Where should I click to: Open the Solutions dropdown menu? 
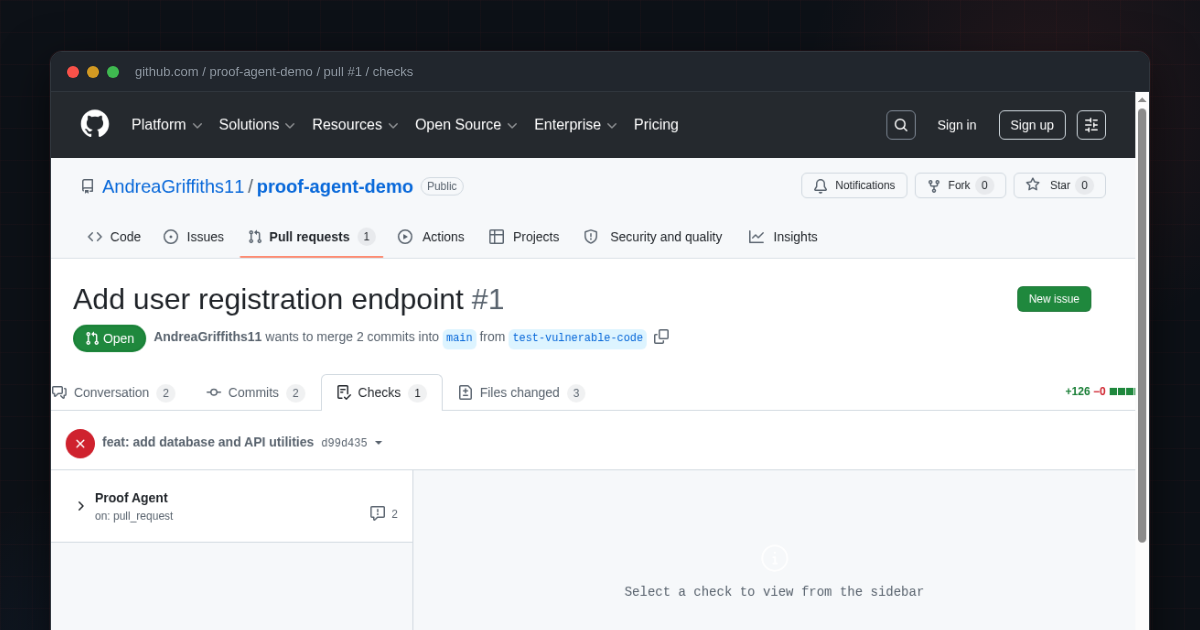pos(256,125)
